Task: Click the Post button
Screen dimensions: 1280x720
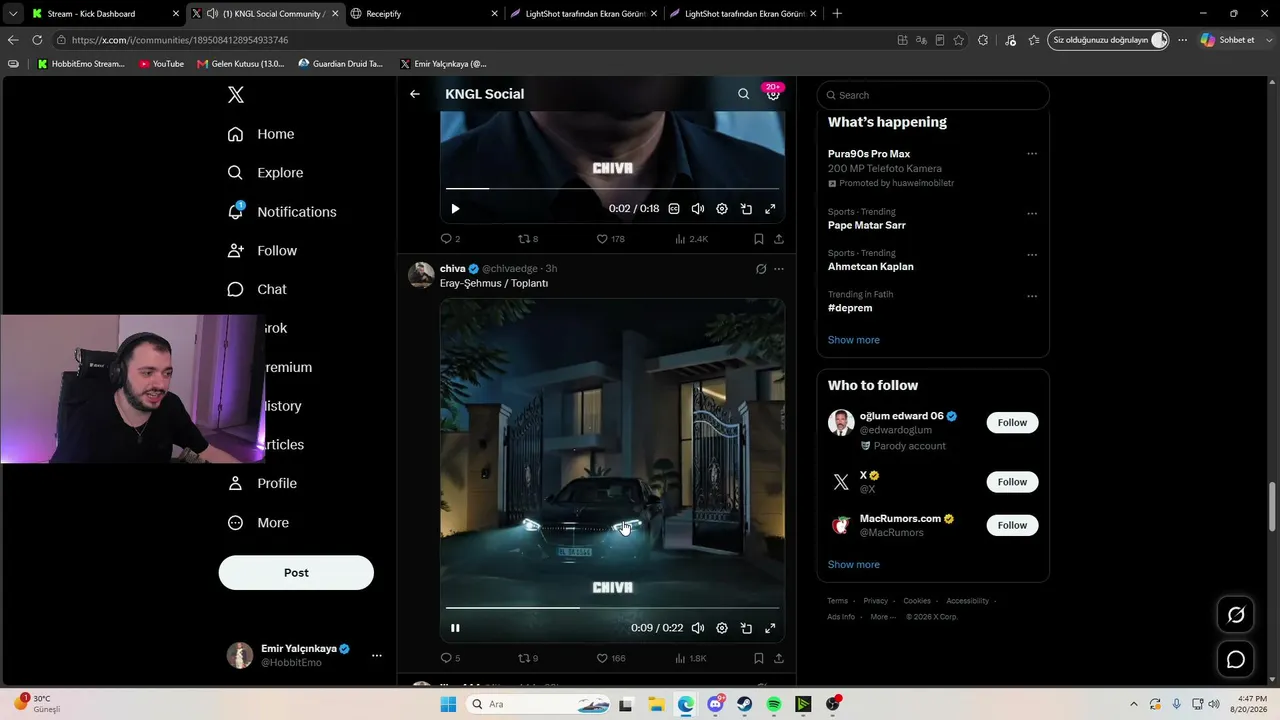Action: pyautogui.click(x=296, y=573)
